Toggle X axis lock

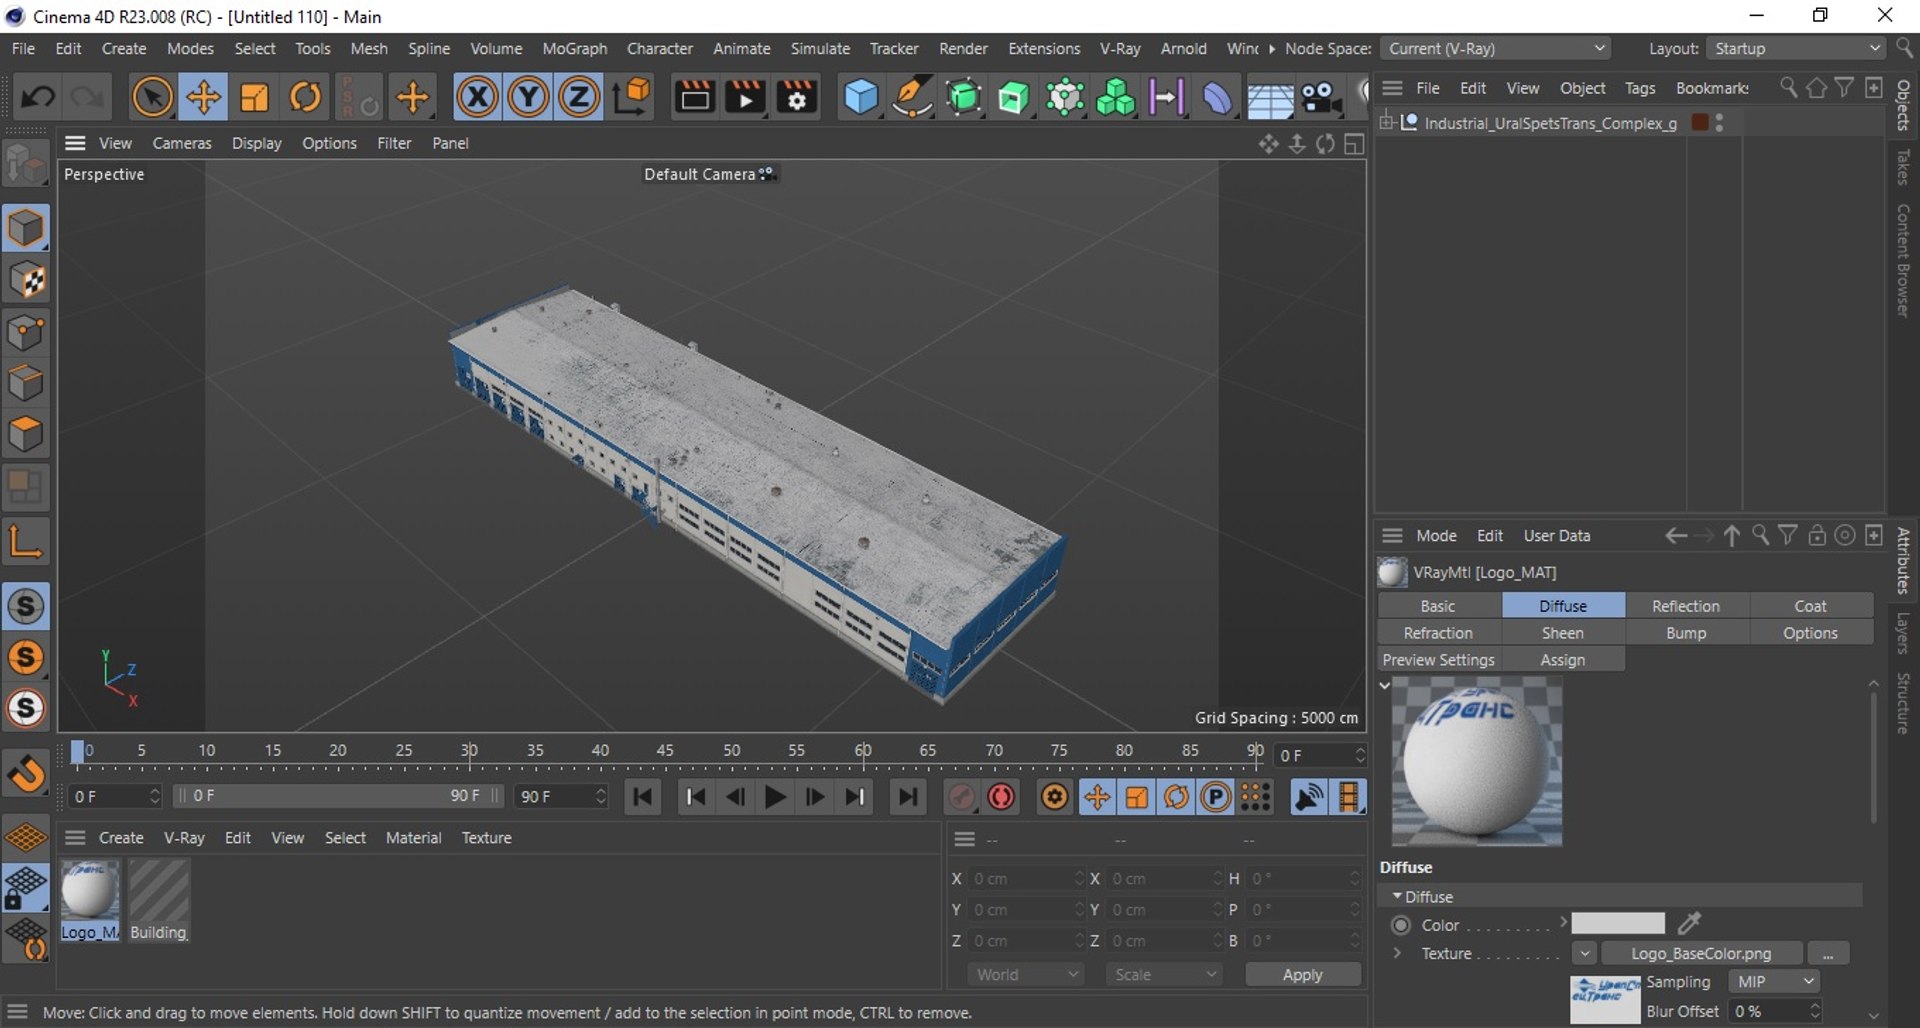(477, 97)
